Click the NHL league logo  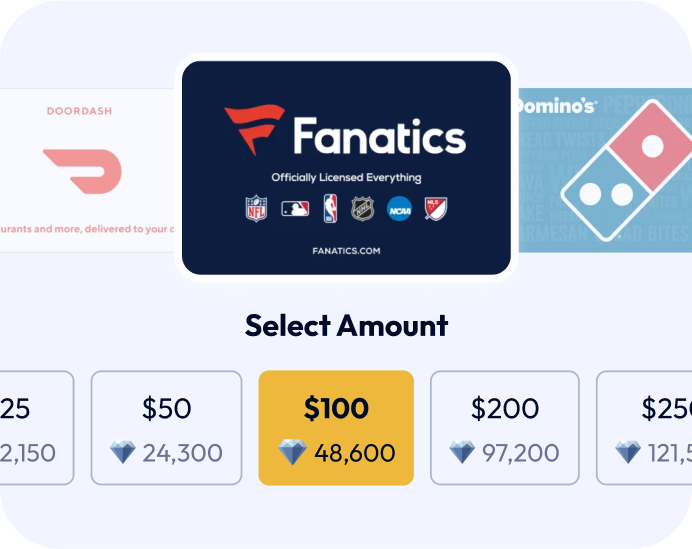click(x=363, y=208)
